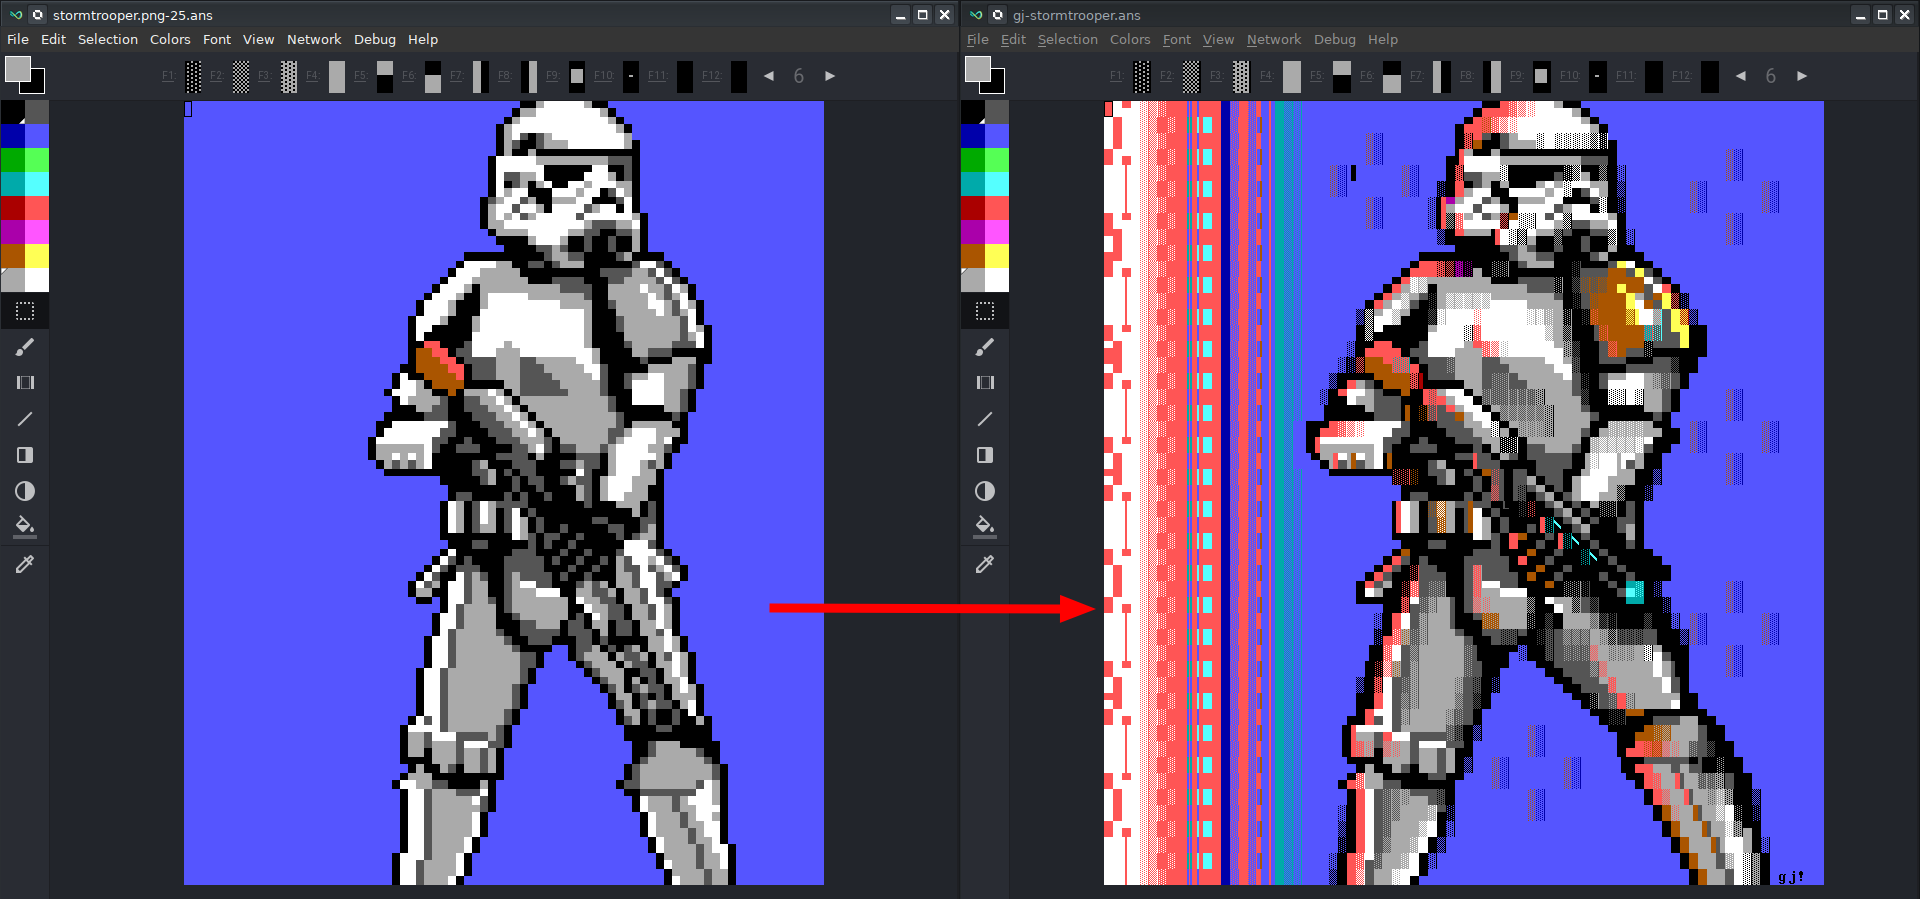Select the marquee Selection tool in left window
This screenshot has width=1920, height=899.
(25, 311)
